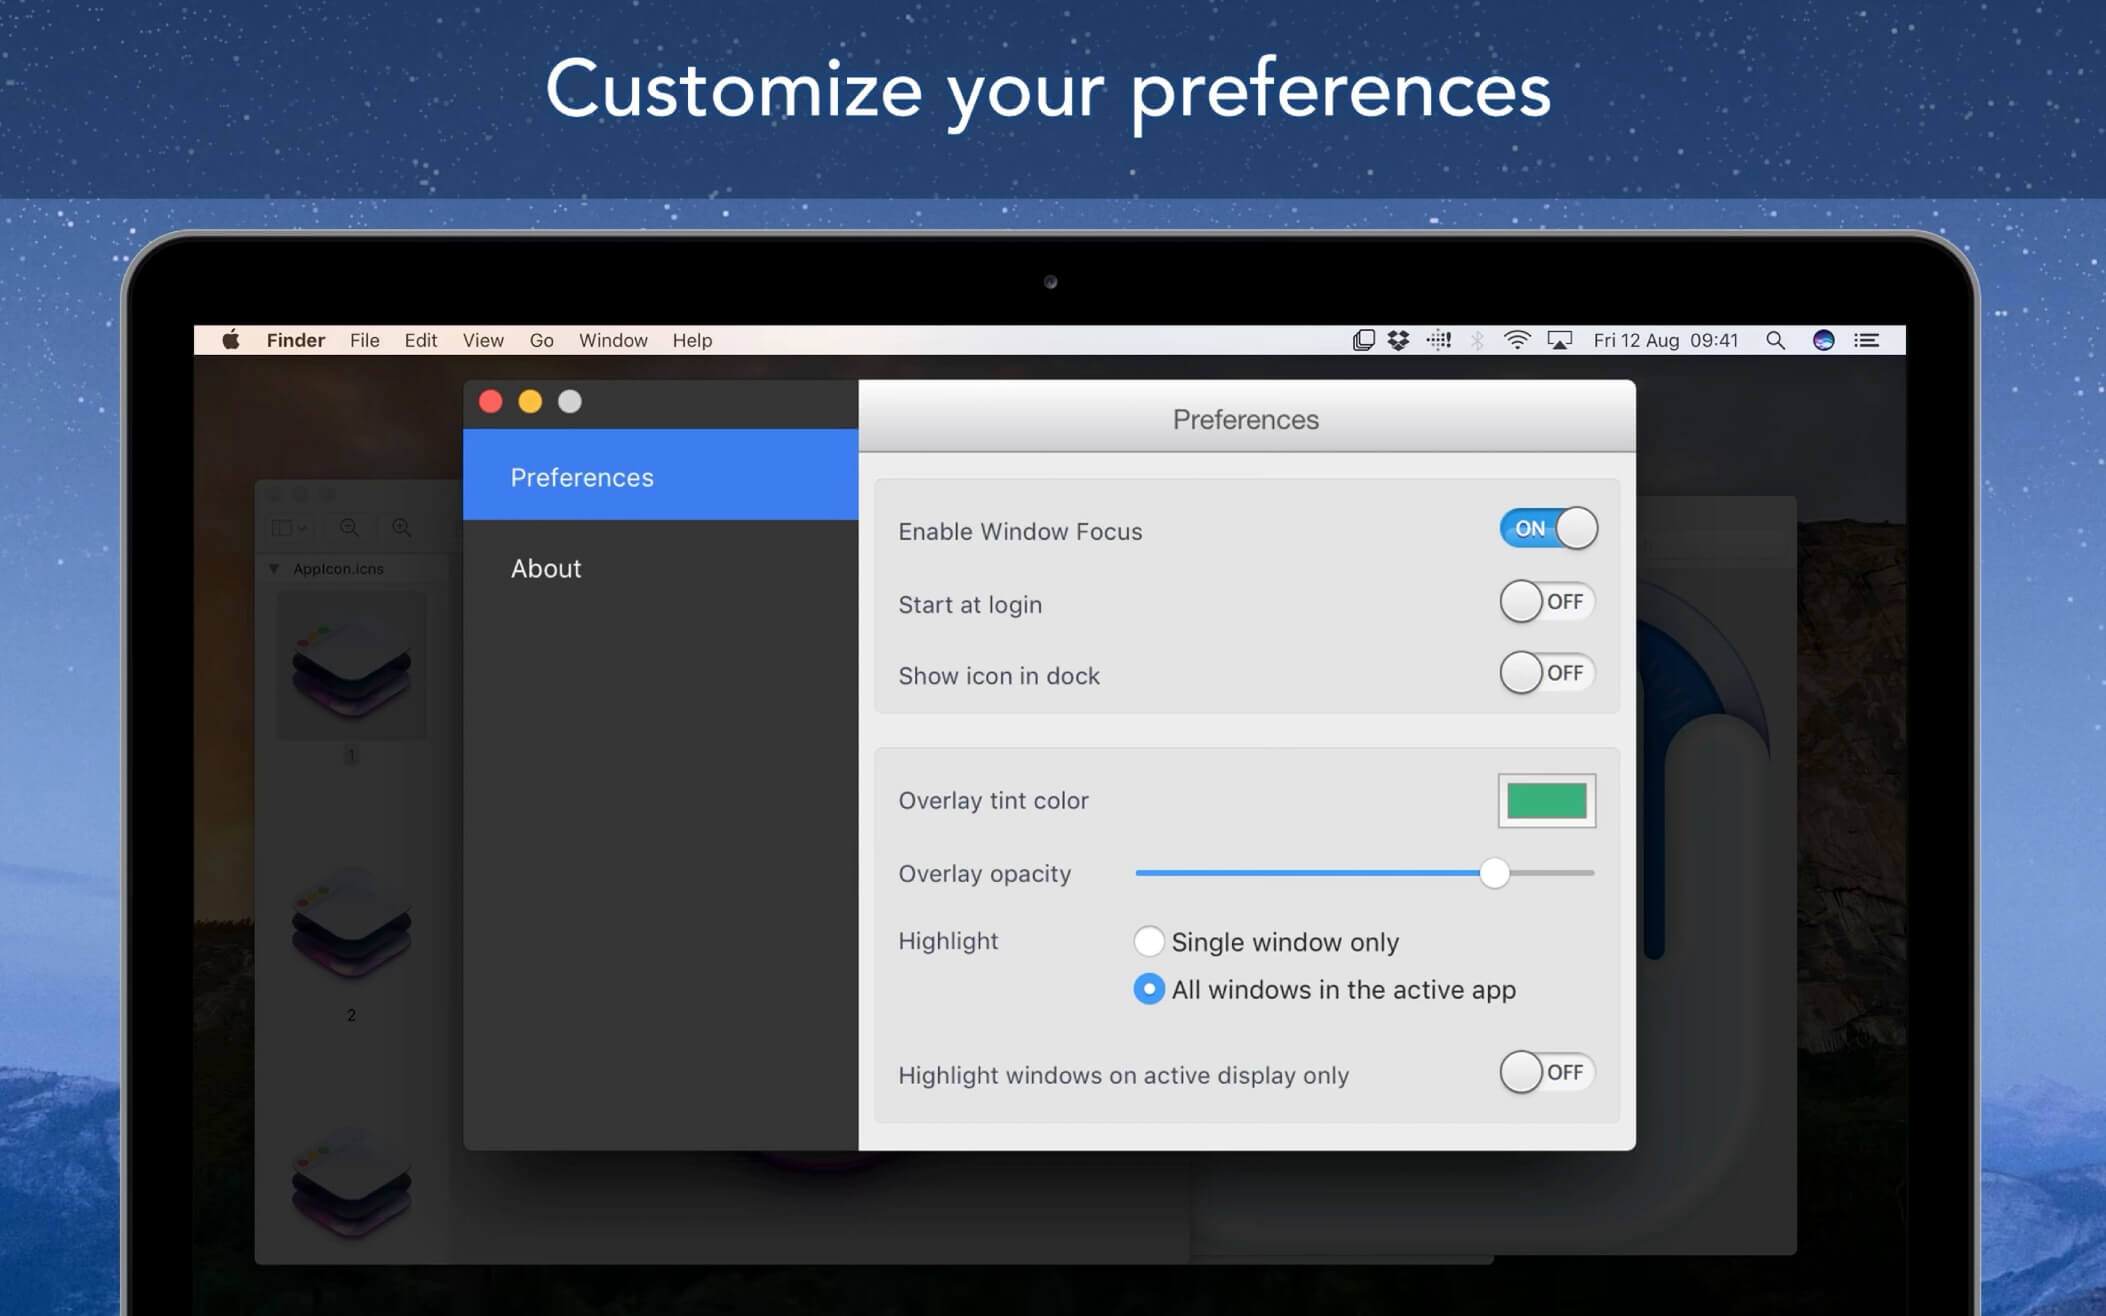Turn on Start at login

point(1547,602)
